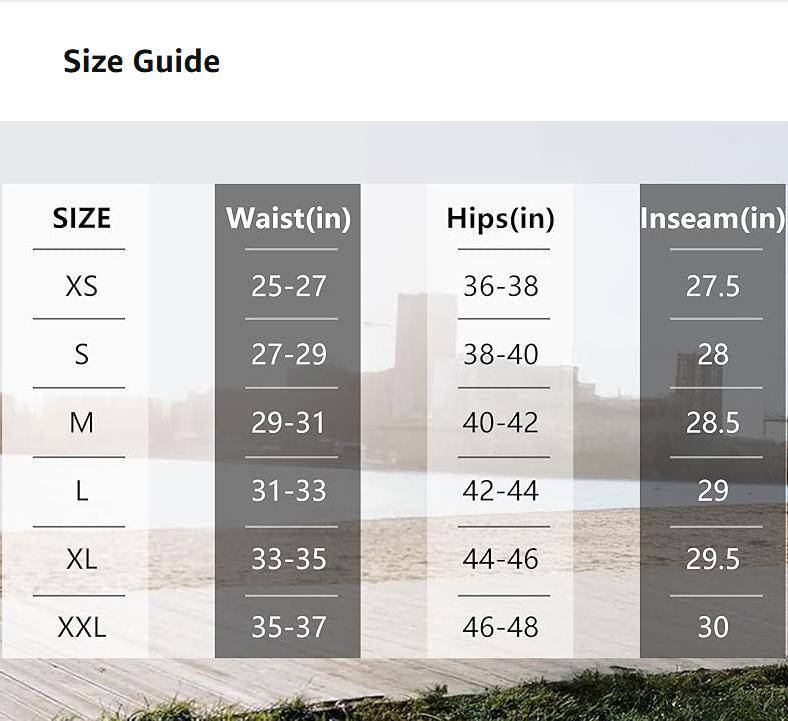Click the 42-44 hips measurement
Viewport: 788px width, 721px height.
(x=500, y=490)
